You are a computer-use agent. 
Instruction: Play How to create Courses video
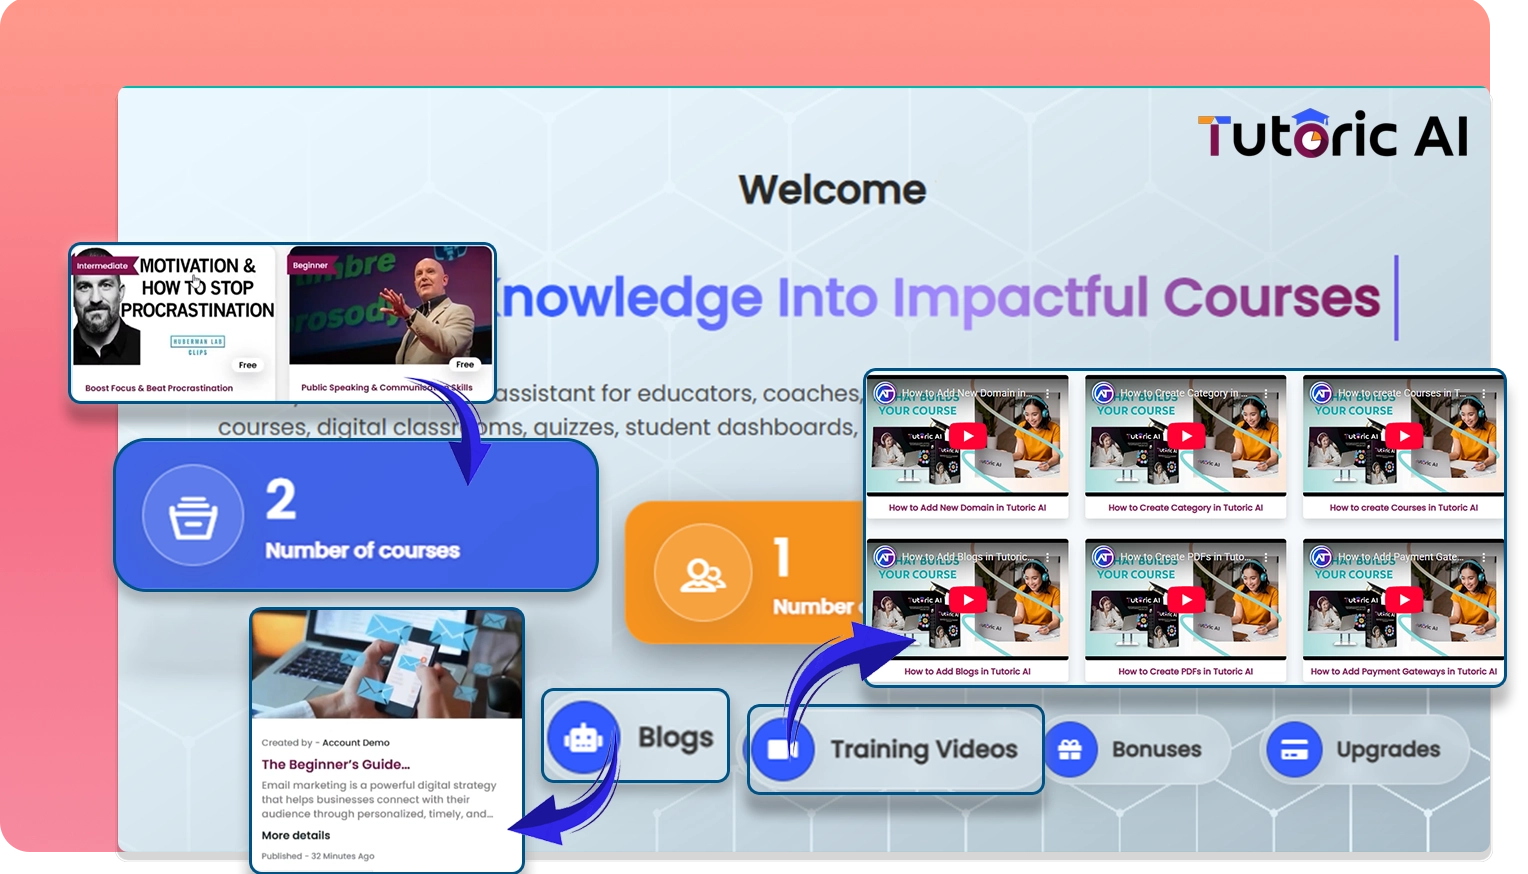point(1403,436)
